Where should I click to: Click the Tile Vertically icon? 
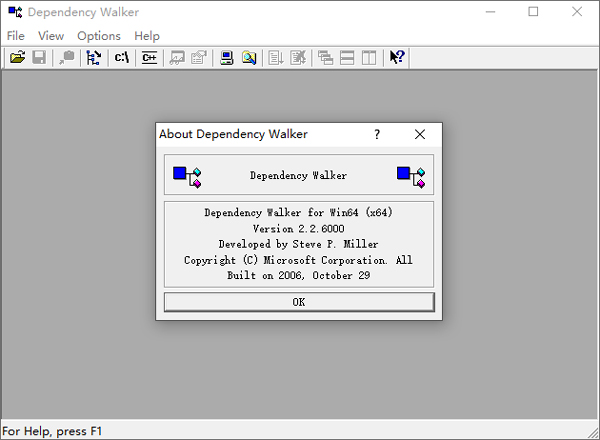coord(369,58)
